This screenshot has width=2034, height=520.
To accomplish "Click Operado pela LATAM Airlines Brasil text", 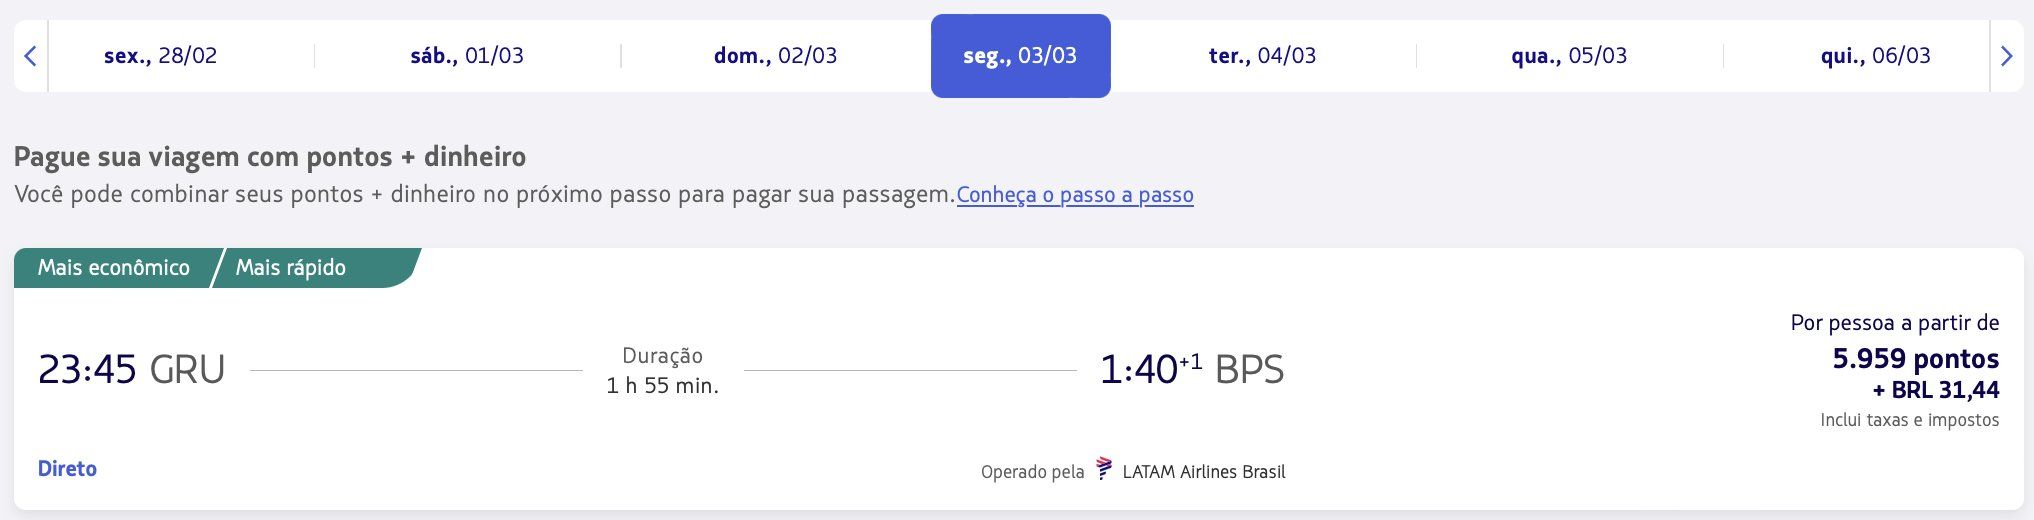I will 1133,471.
